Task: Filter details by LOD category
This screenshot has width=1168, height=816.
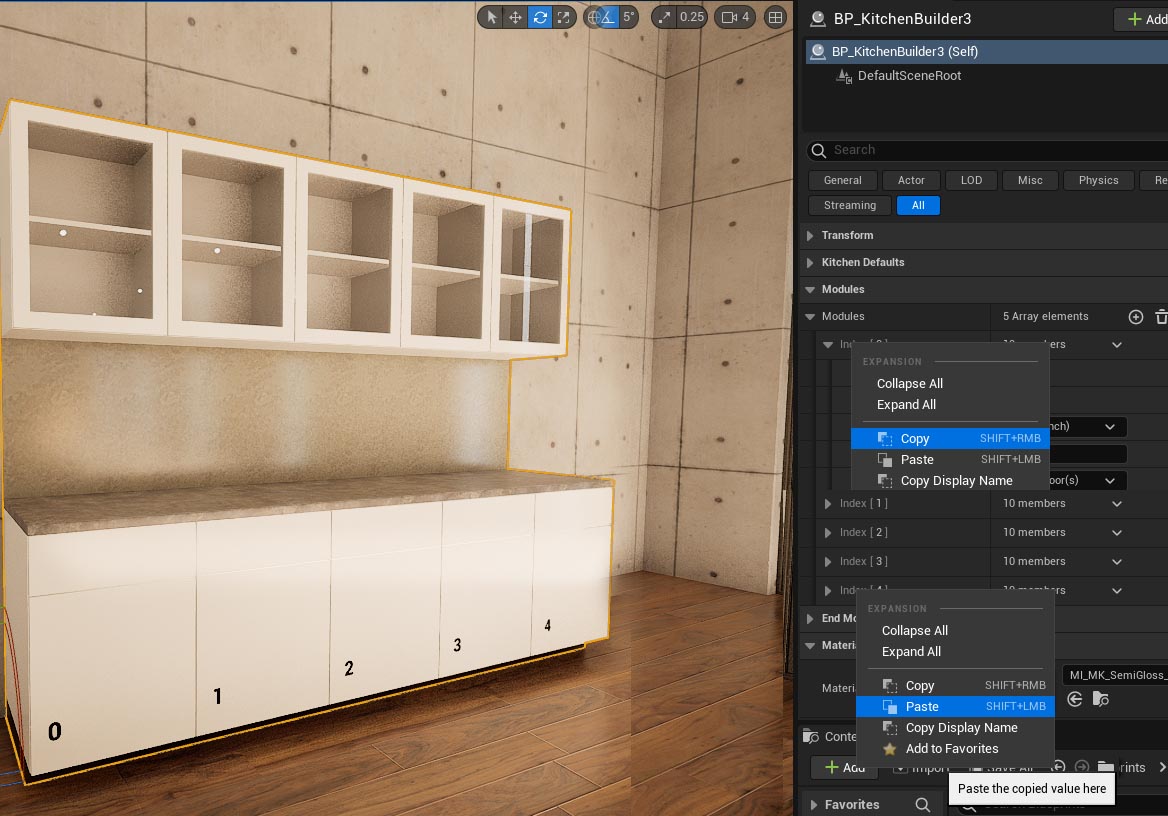Action: (x=971, y=180)
